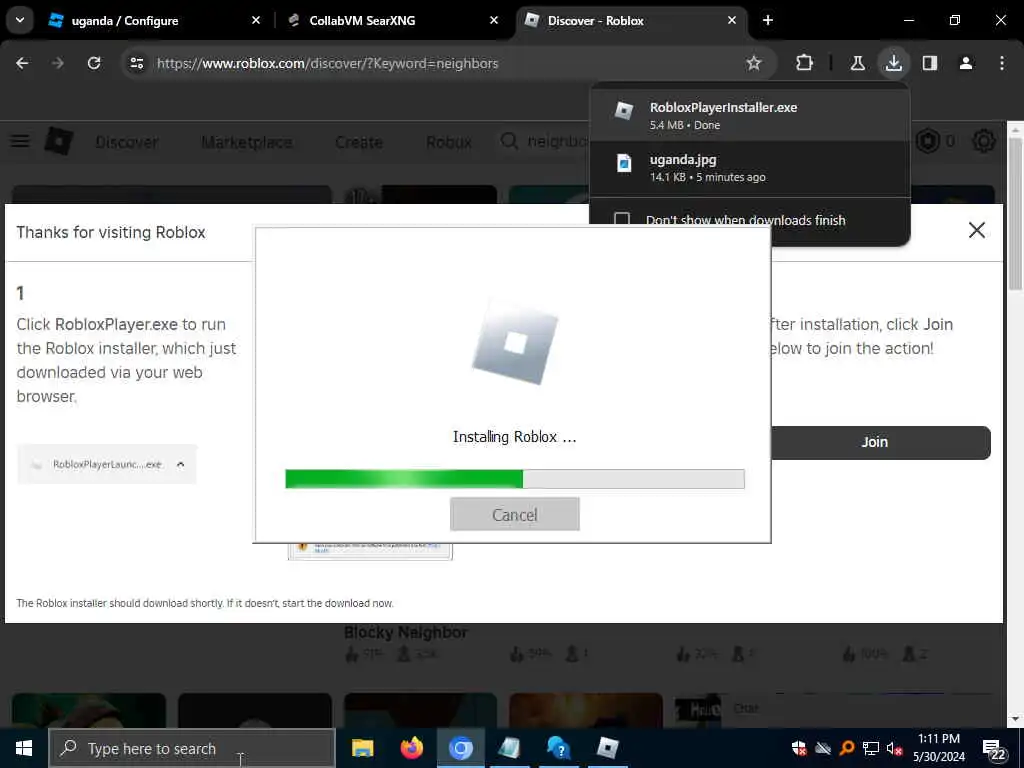Open File Explorer from taskbar
This screenshot has width=1024, height=768.
click(362, 748)
